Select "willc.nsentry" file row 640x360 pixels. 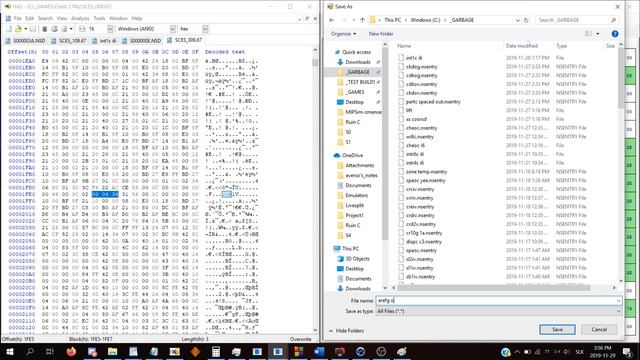420,137
